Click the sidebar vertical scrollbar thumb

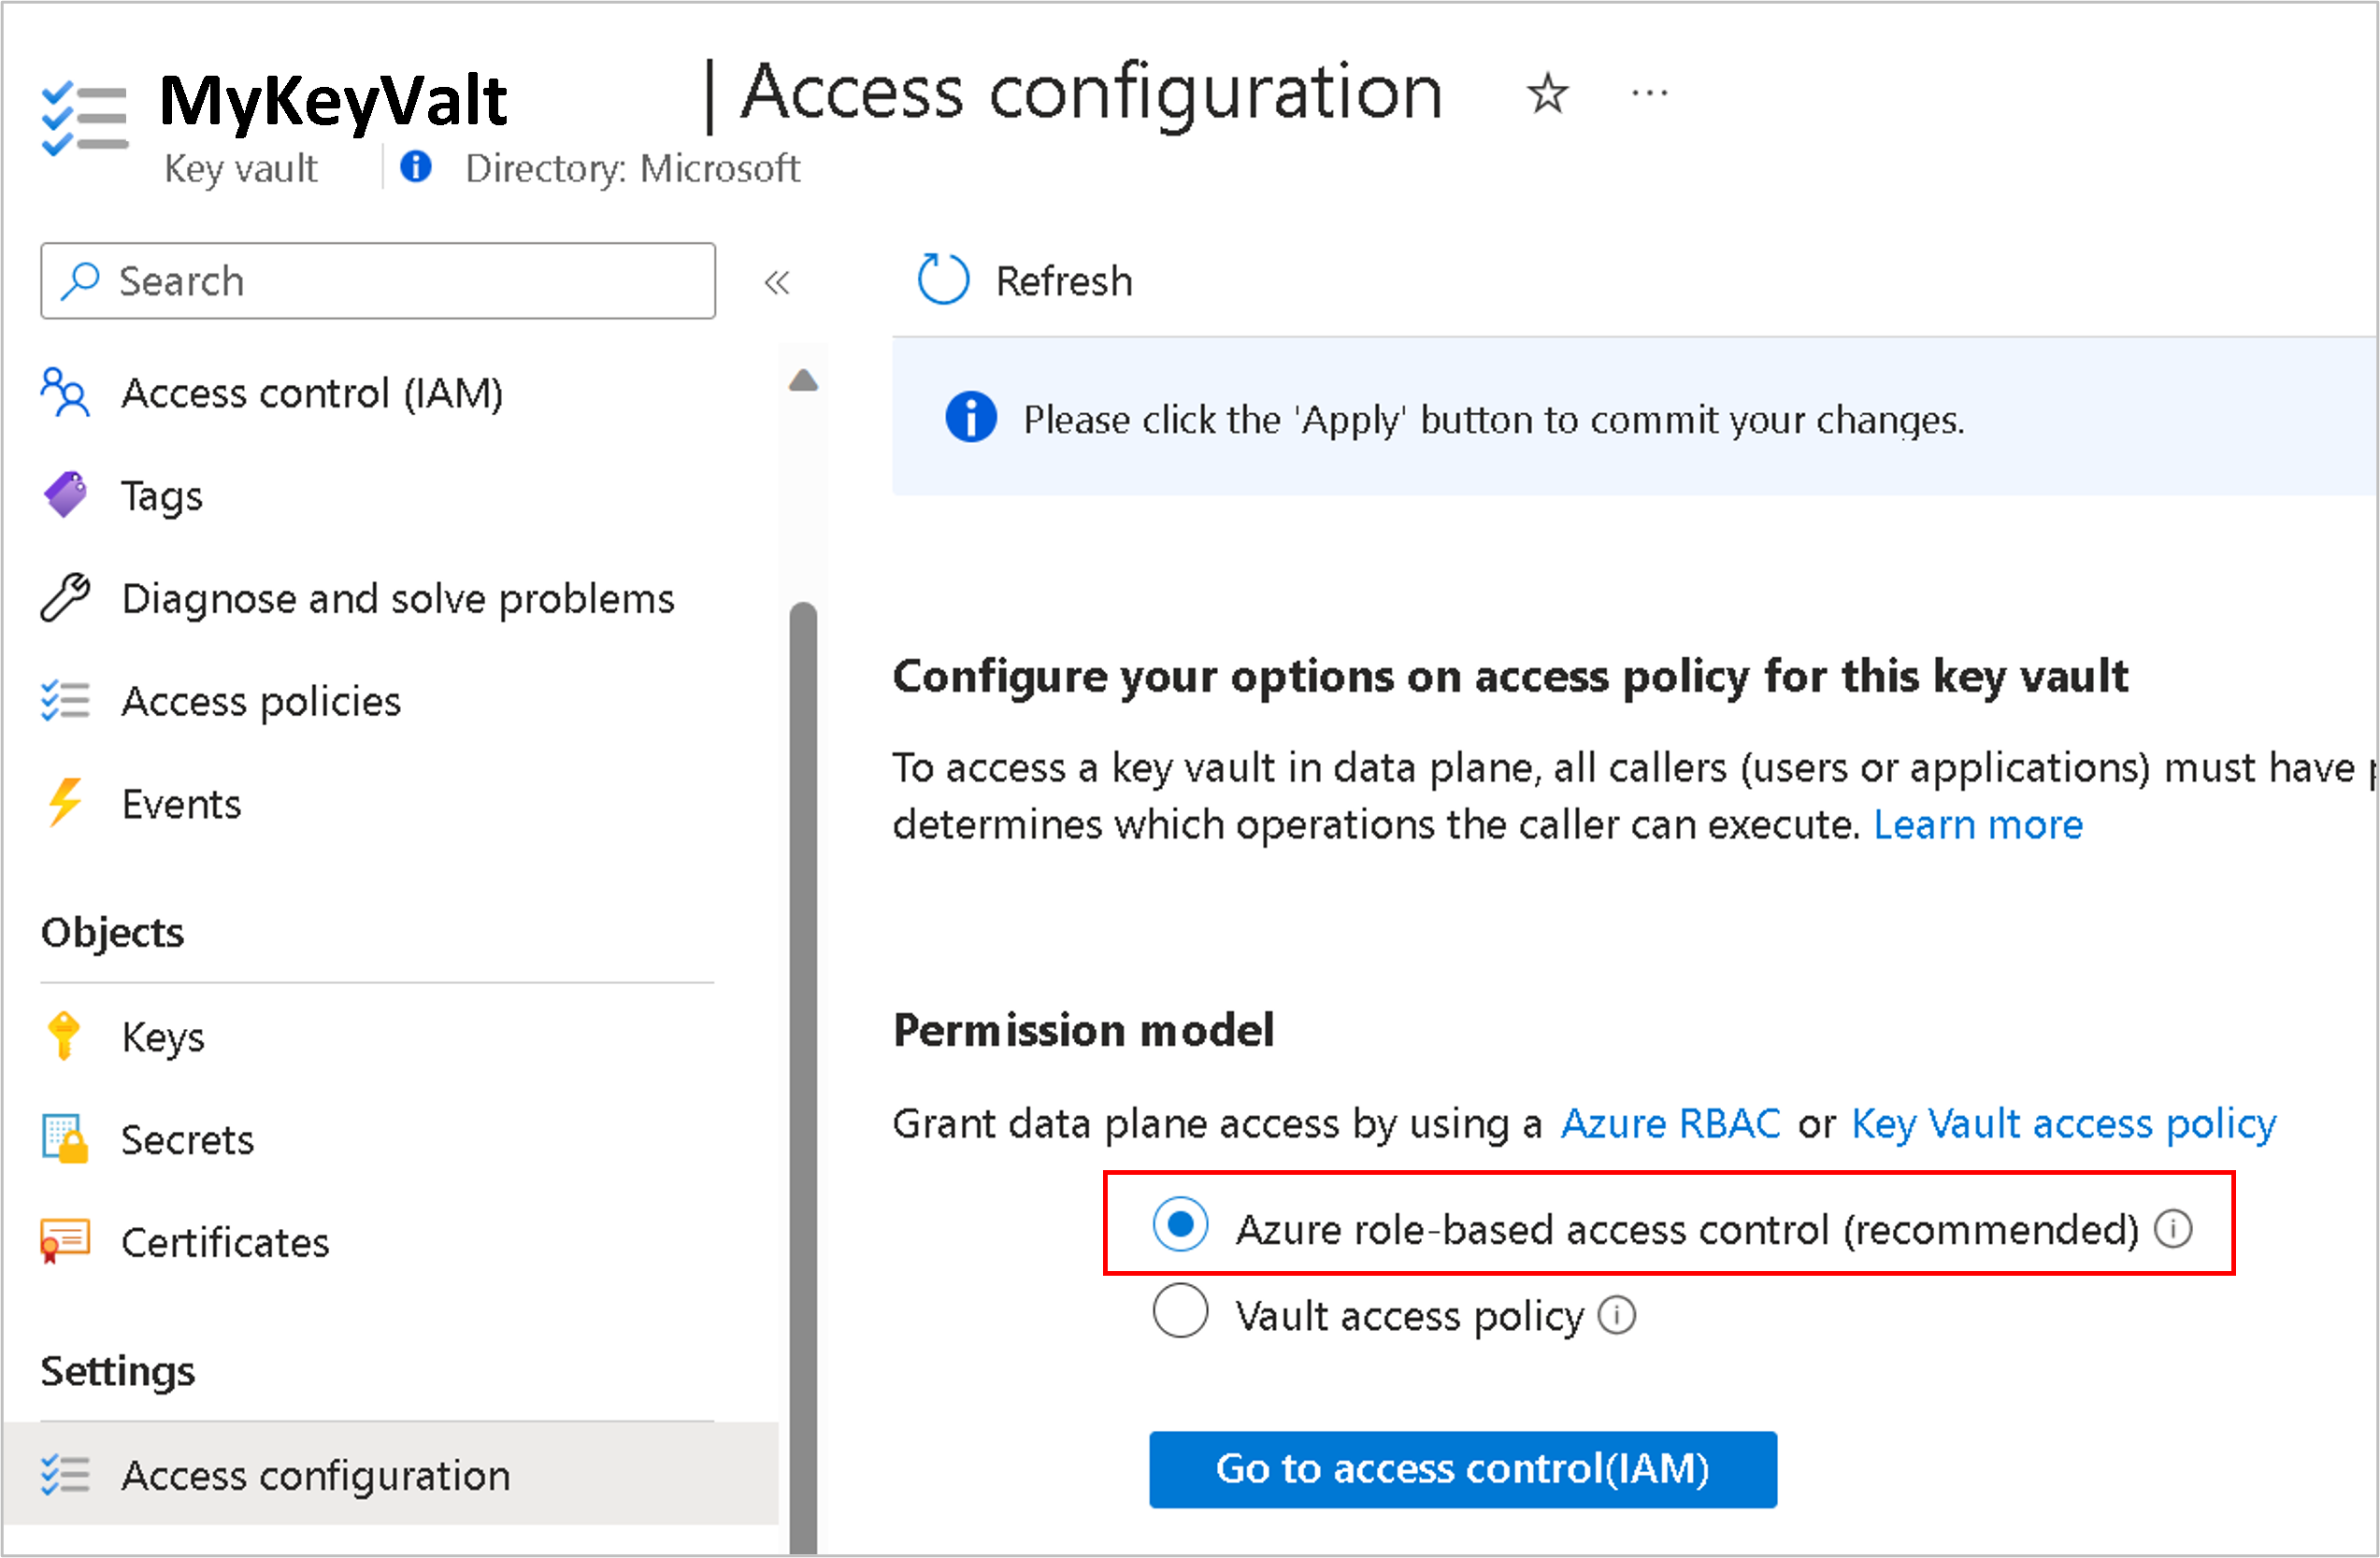803,1000
